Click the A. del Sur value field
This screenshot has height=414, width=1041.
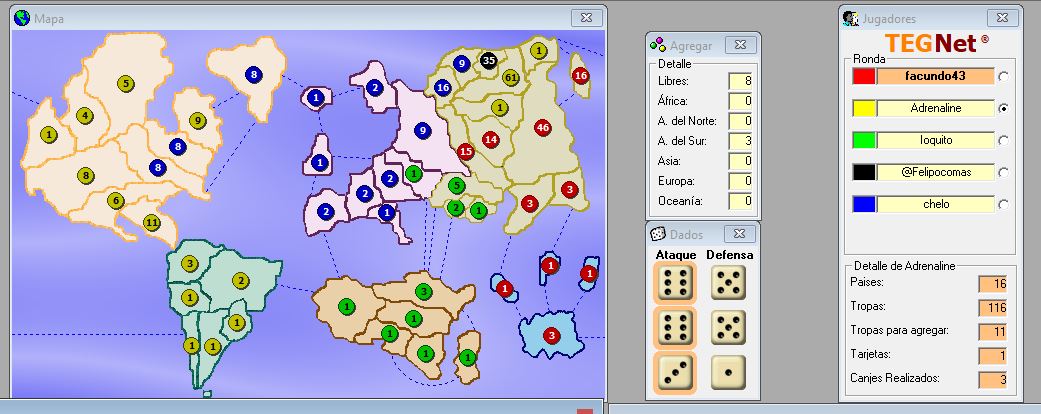[740, 141]
